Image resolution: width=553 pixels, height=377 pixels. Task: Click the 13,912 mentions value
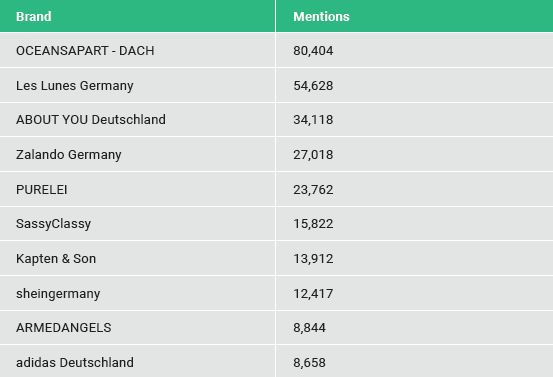[x=313, y=259]
